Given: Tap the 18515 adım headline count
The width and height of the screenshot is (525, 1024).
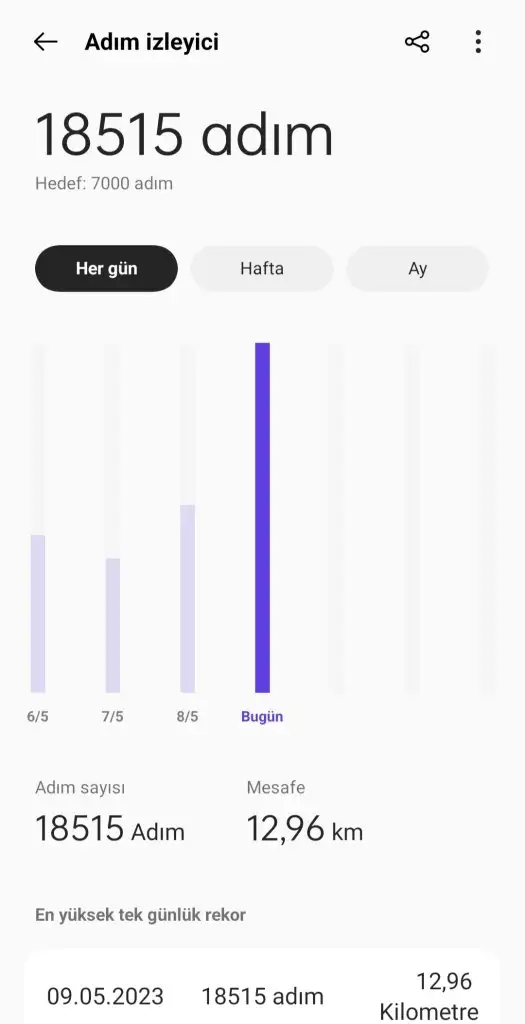Looking at the screenshot, I should point(183,135).
